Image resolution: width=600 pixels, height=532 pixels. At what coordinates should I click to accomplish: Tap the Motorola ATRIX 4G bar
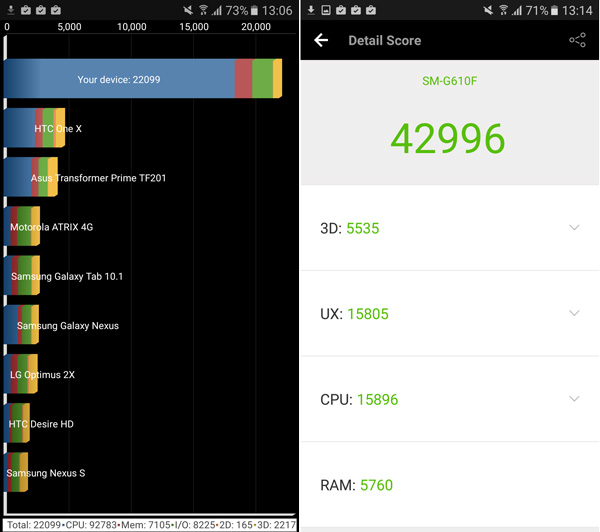point(22,226)
